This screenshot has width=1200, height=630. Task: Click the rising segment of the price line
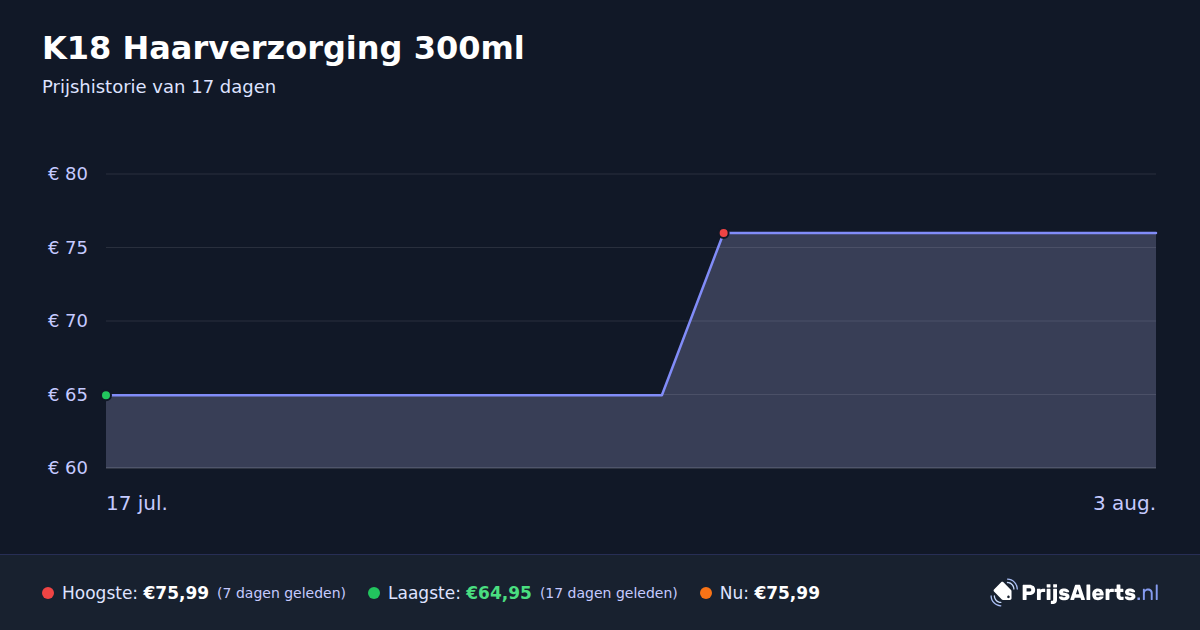(x=692, y=314)
